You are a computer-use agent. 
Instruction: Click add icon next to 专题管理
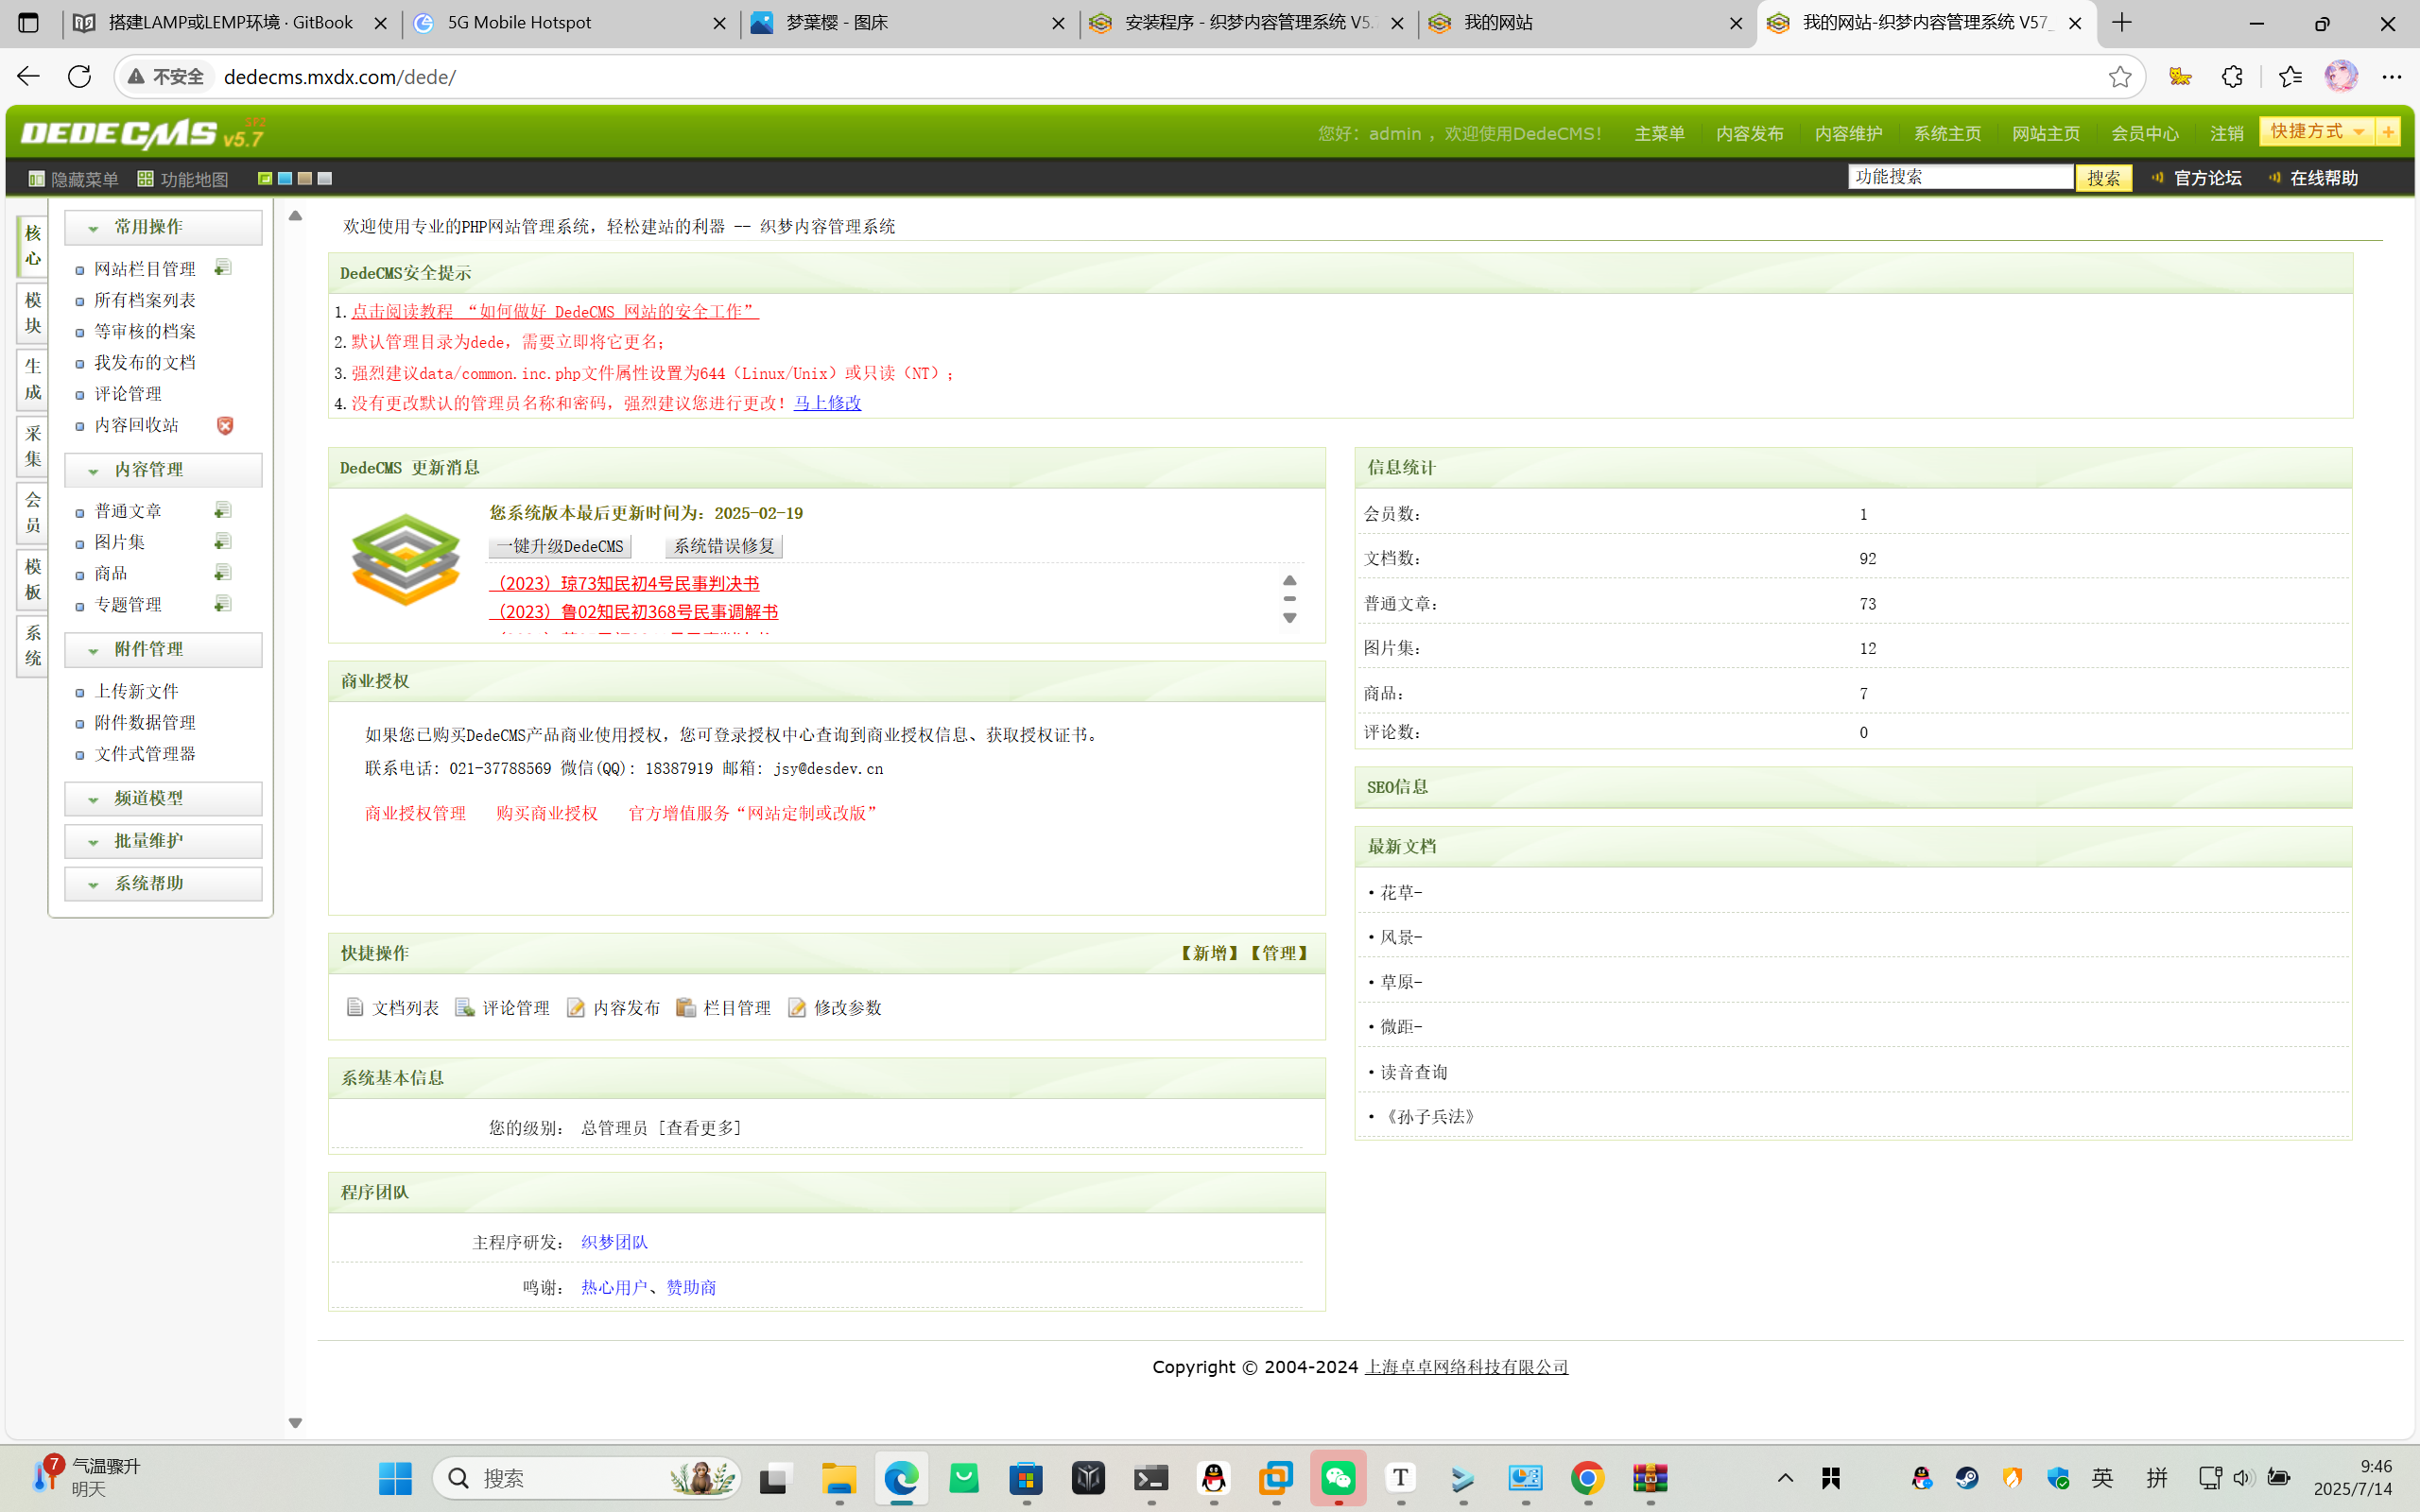pyautogui.click(x=223, y=604)
